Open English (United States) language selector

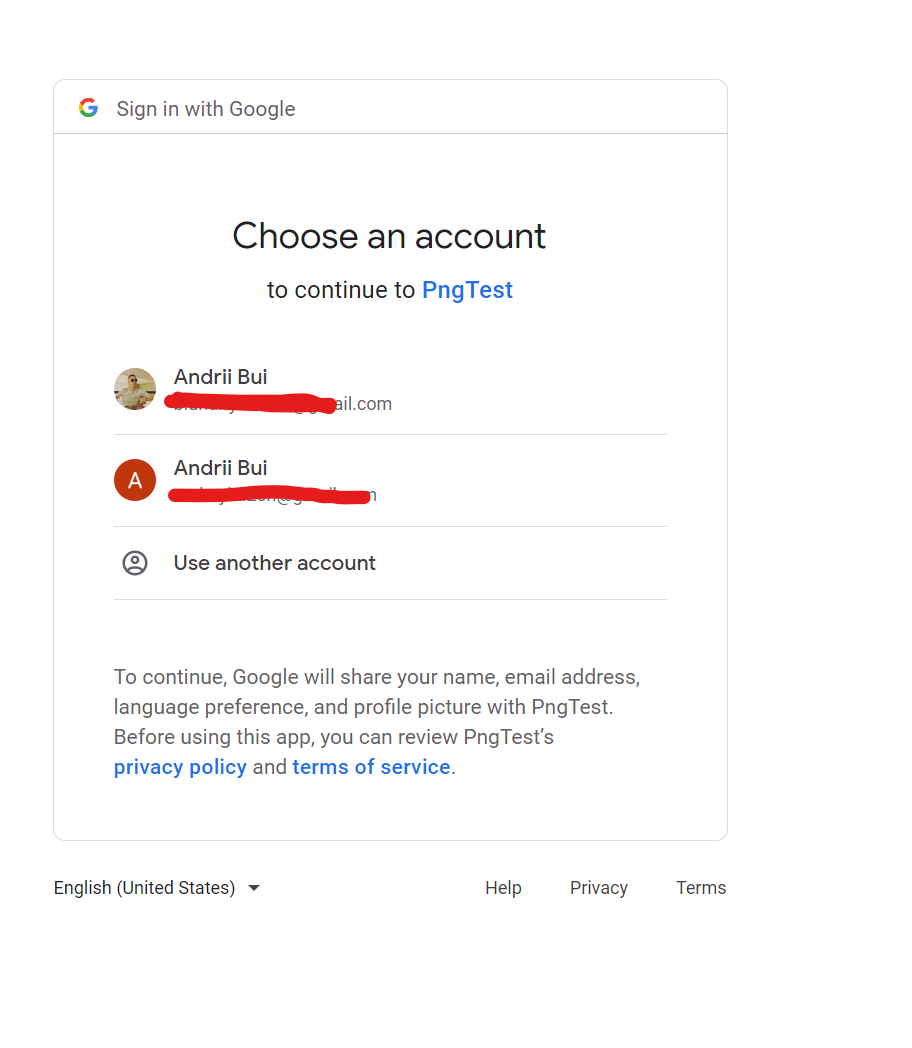pyautogui.click(x=156, y=888)
